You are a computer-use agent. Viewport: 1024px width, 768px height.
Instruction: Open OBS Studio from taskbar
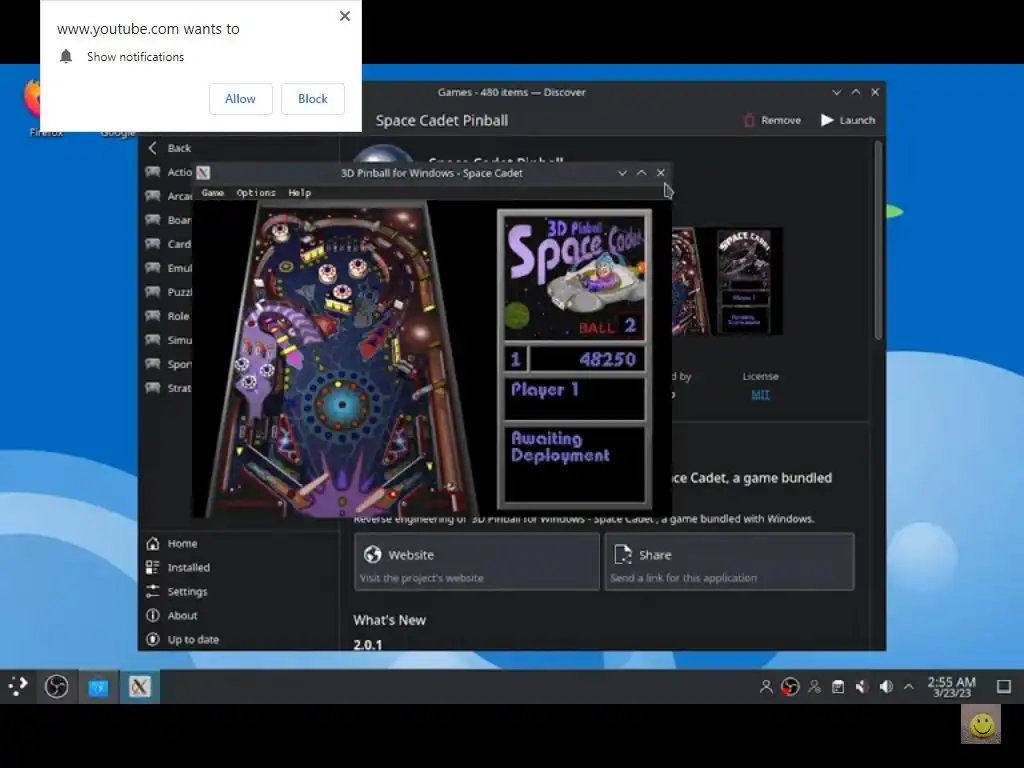(x=57, y=686)
